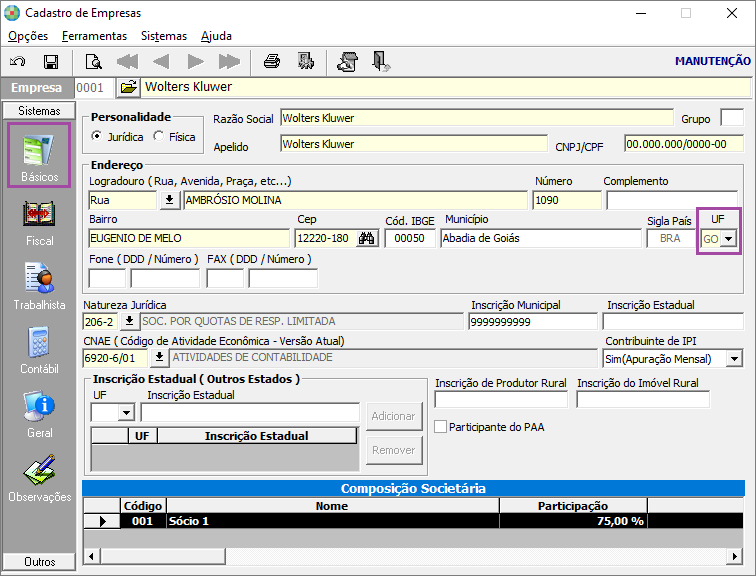Open the Opções menu
The image size is (756, 576).
coord(28,36)
